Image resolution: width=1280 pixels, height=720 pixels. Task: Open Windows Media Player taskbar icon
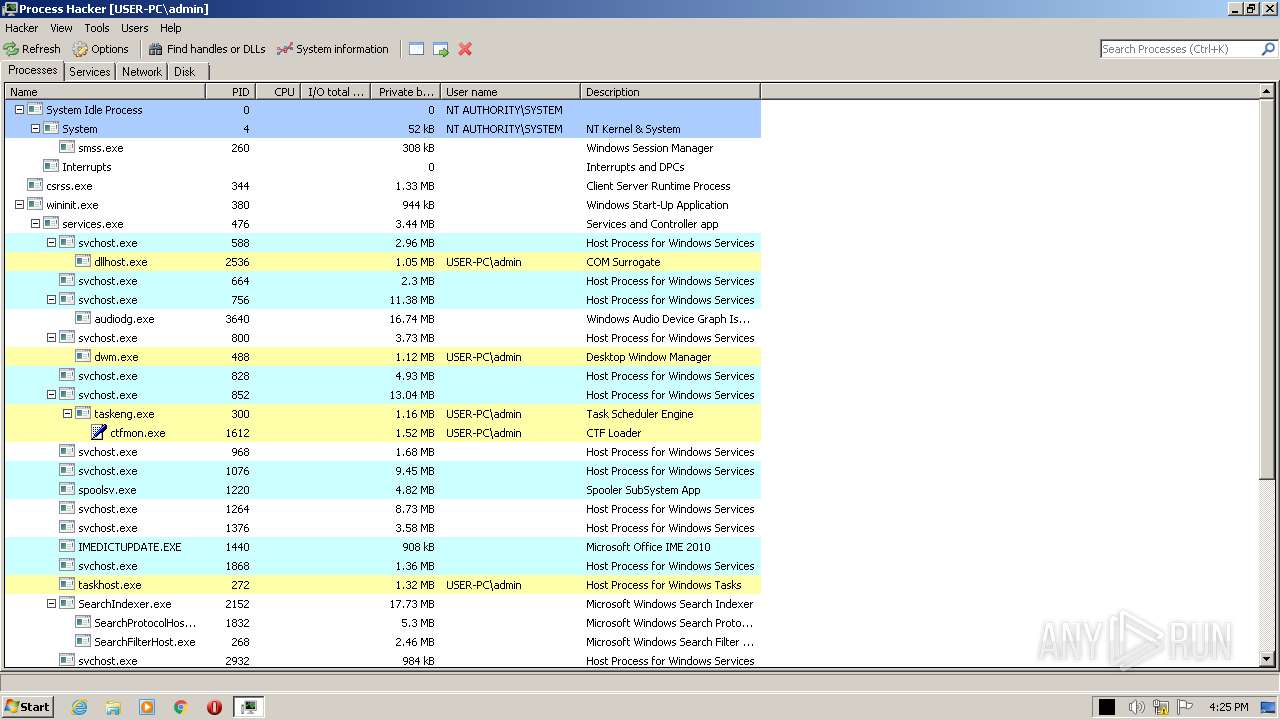[147, 707]
